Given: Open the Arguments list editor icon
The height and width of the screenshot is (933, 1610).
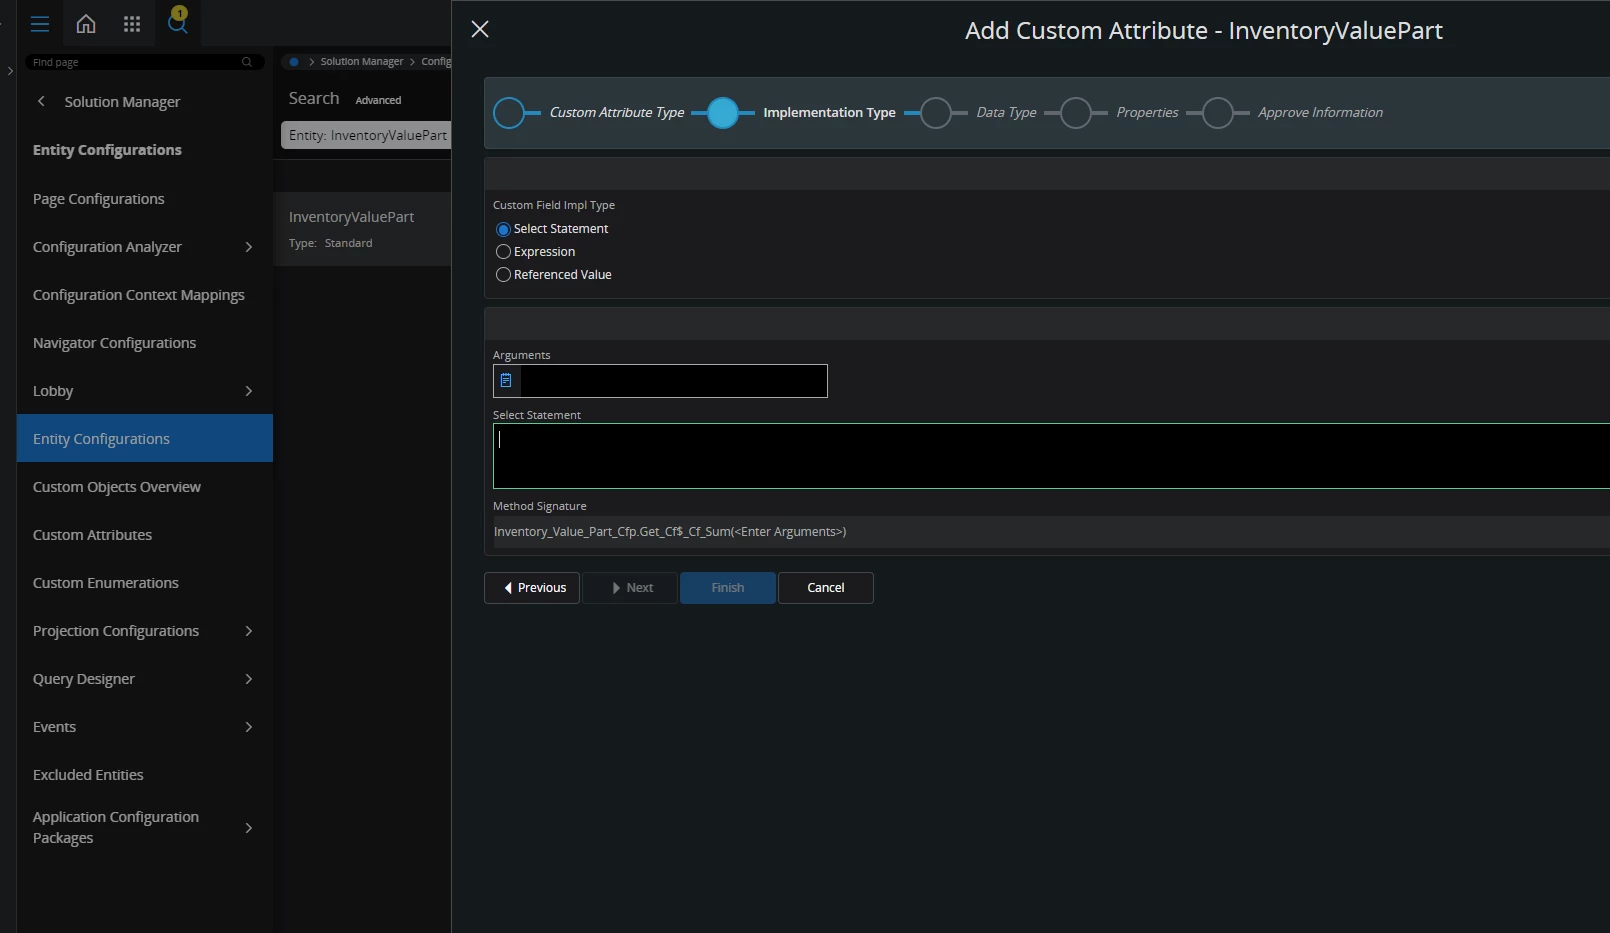Looking at the screenshot, I should point(507,381).
